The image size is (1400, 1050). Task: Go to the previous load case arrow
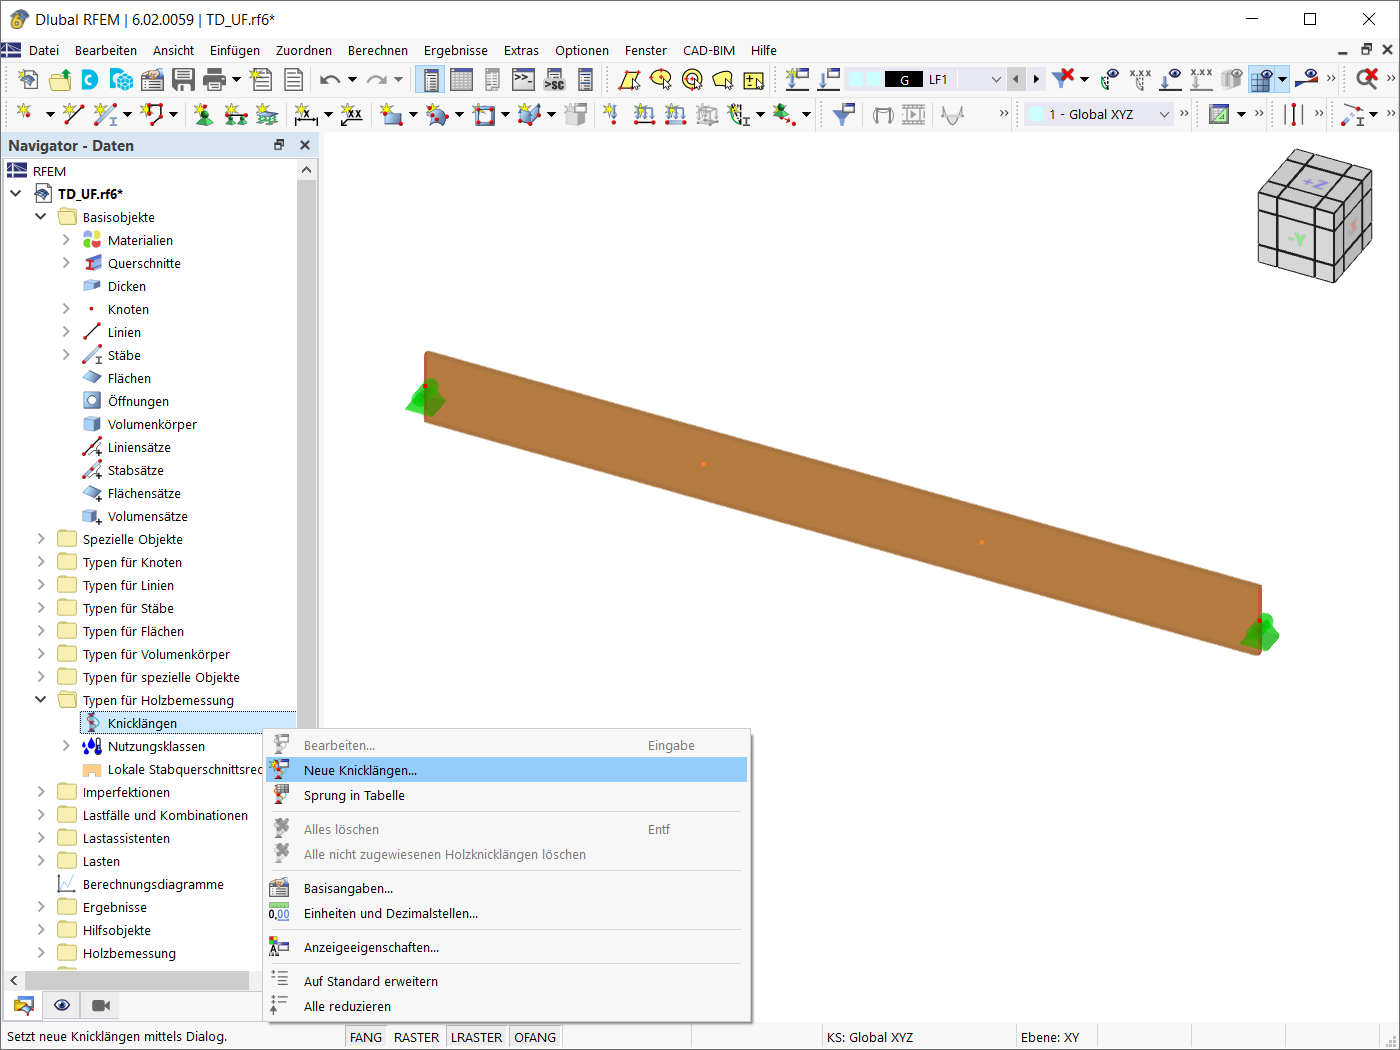point(1016,79)
